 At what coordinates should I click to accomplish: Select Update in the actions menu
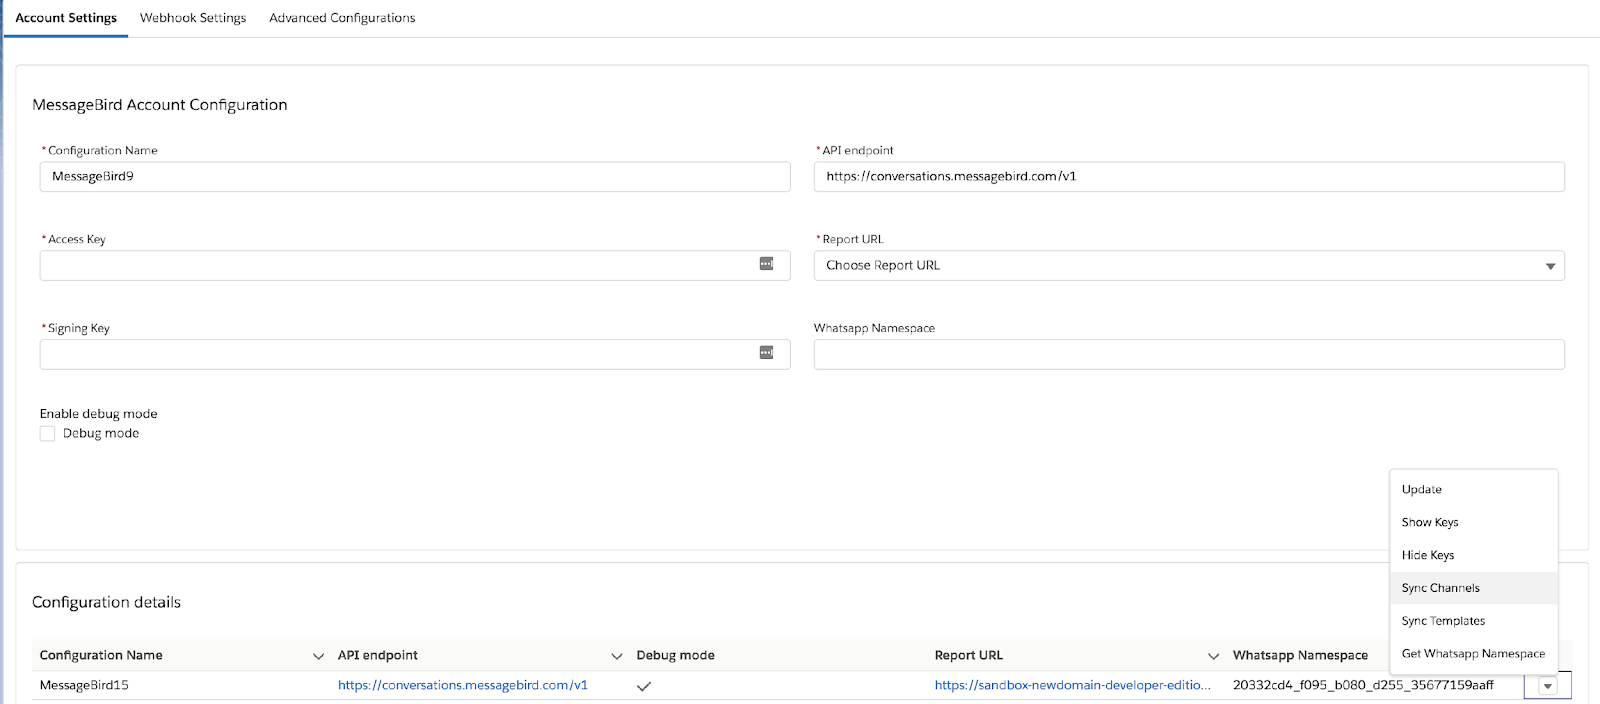click(1421, 490)
